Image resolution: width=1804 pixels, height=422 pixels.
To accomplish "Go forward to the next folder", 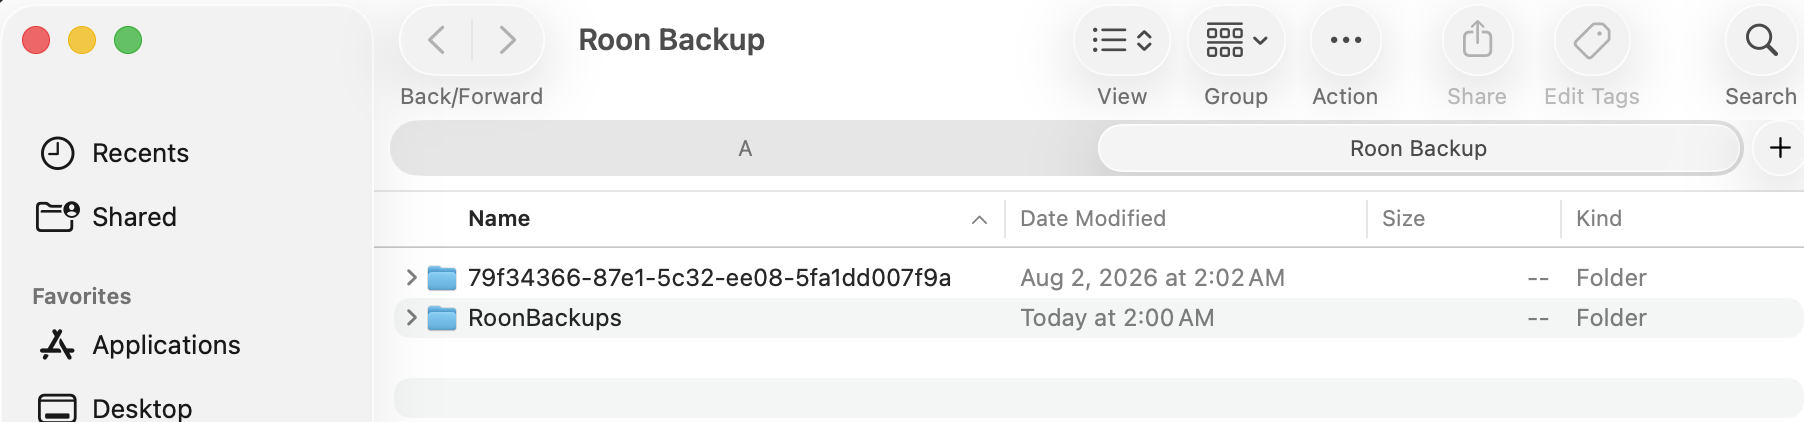I will [x=508, y=40].
